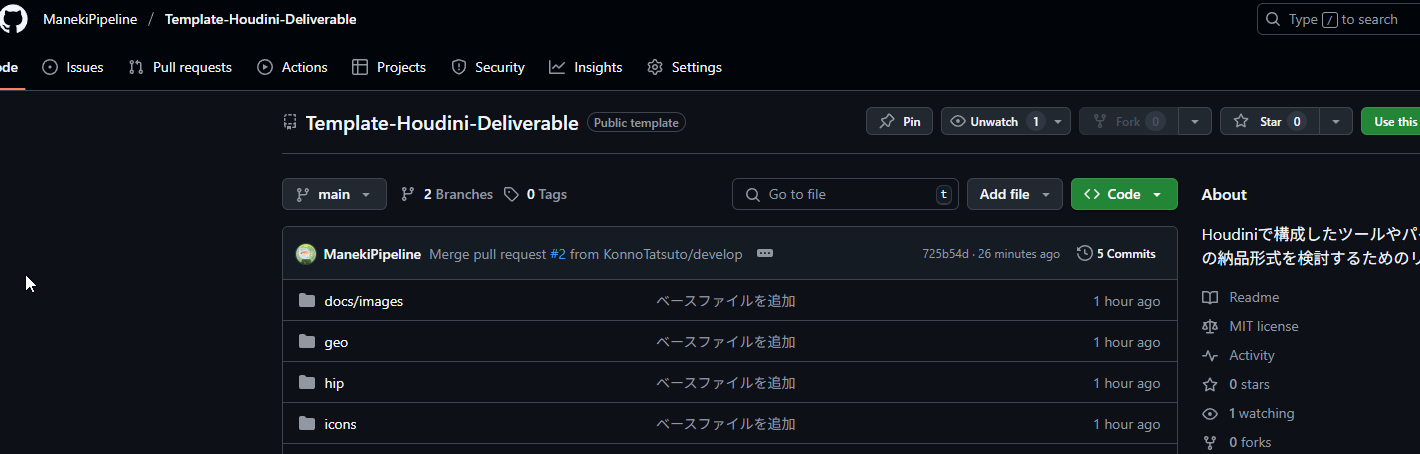Expand the commit message ellipsis button
The image size is (1420, 454).
[x=765, y=254]
